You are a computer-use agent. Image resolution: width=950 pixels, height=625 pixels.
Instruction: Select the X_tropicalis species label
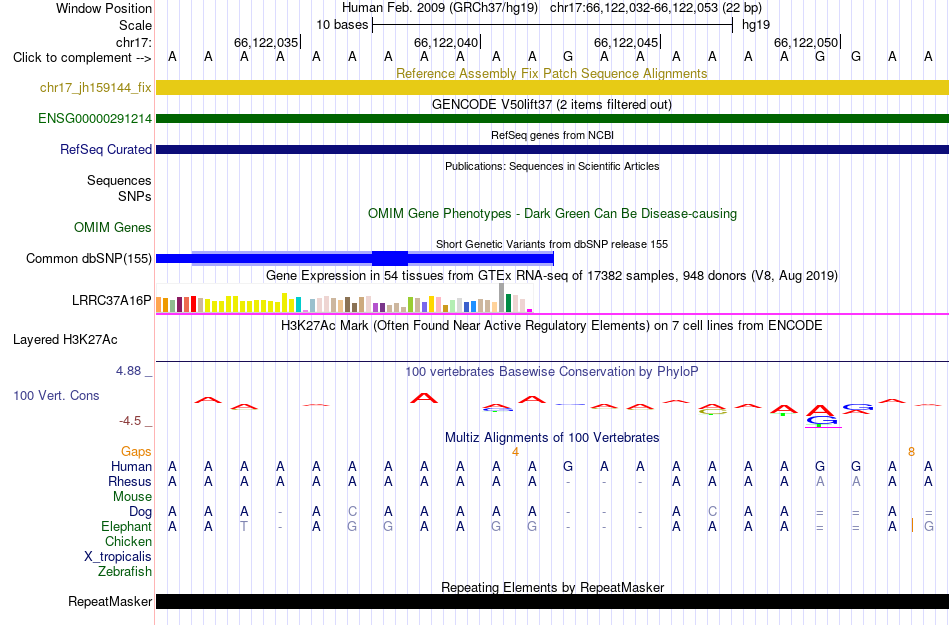118,557
